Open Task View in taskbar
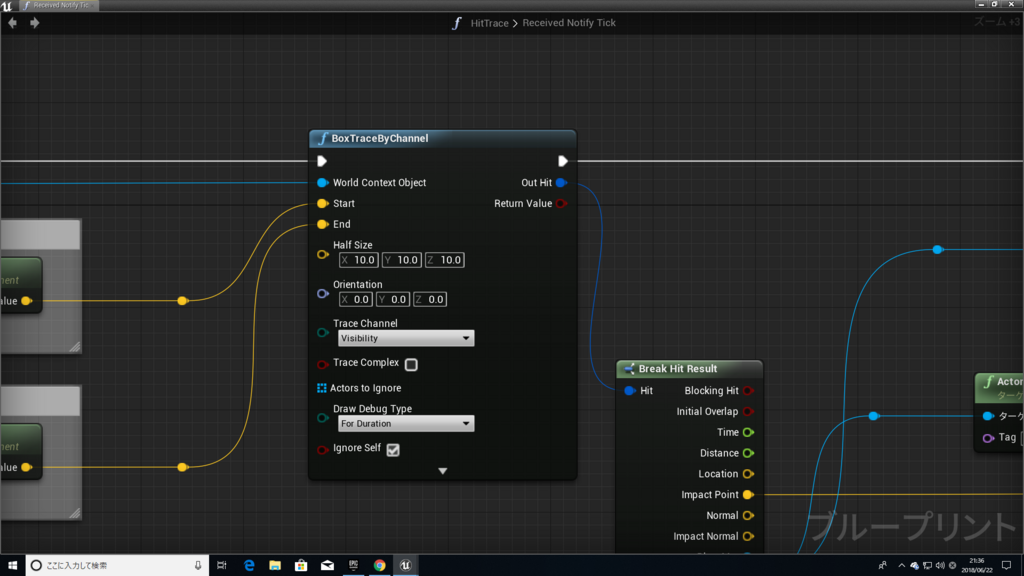The width and height of the screenshot is (1024, 576). (x=222, y=566)
